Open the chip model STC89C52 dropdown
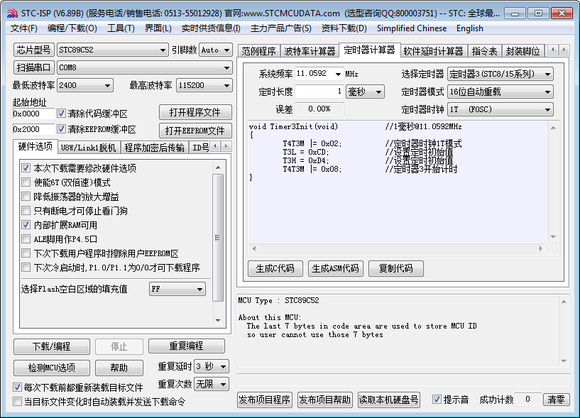The image size is (580, 418). point(112,50)
